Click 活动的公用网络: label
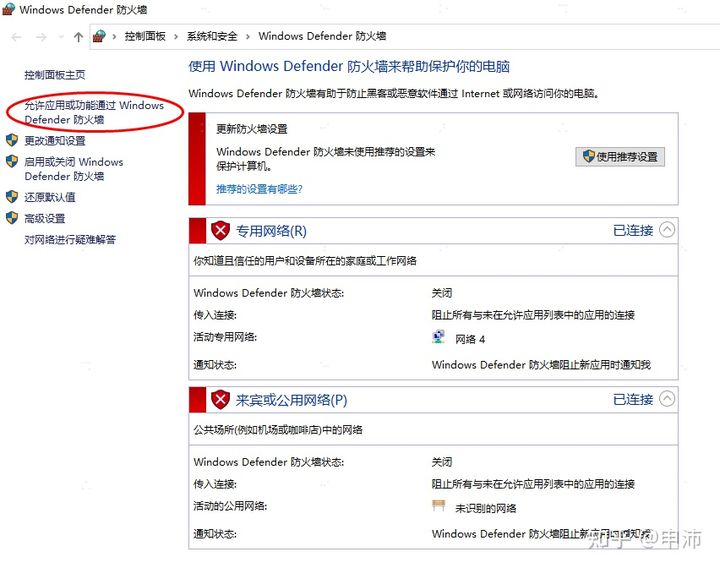The image size is (720, 568). 230,506
